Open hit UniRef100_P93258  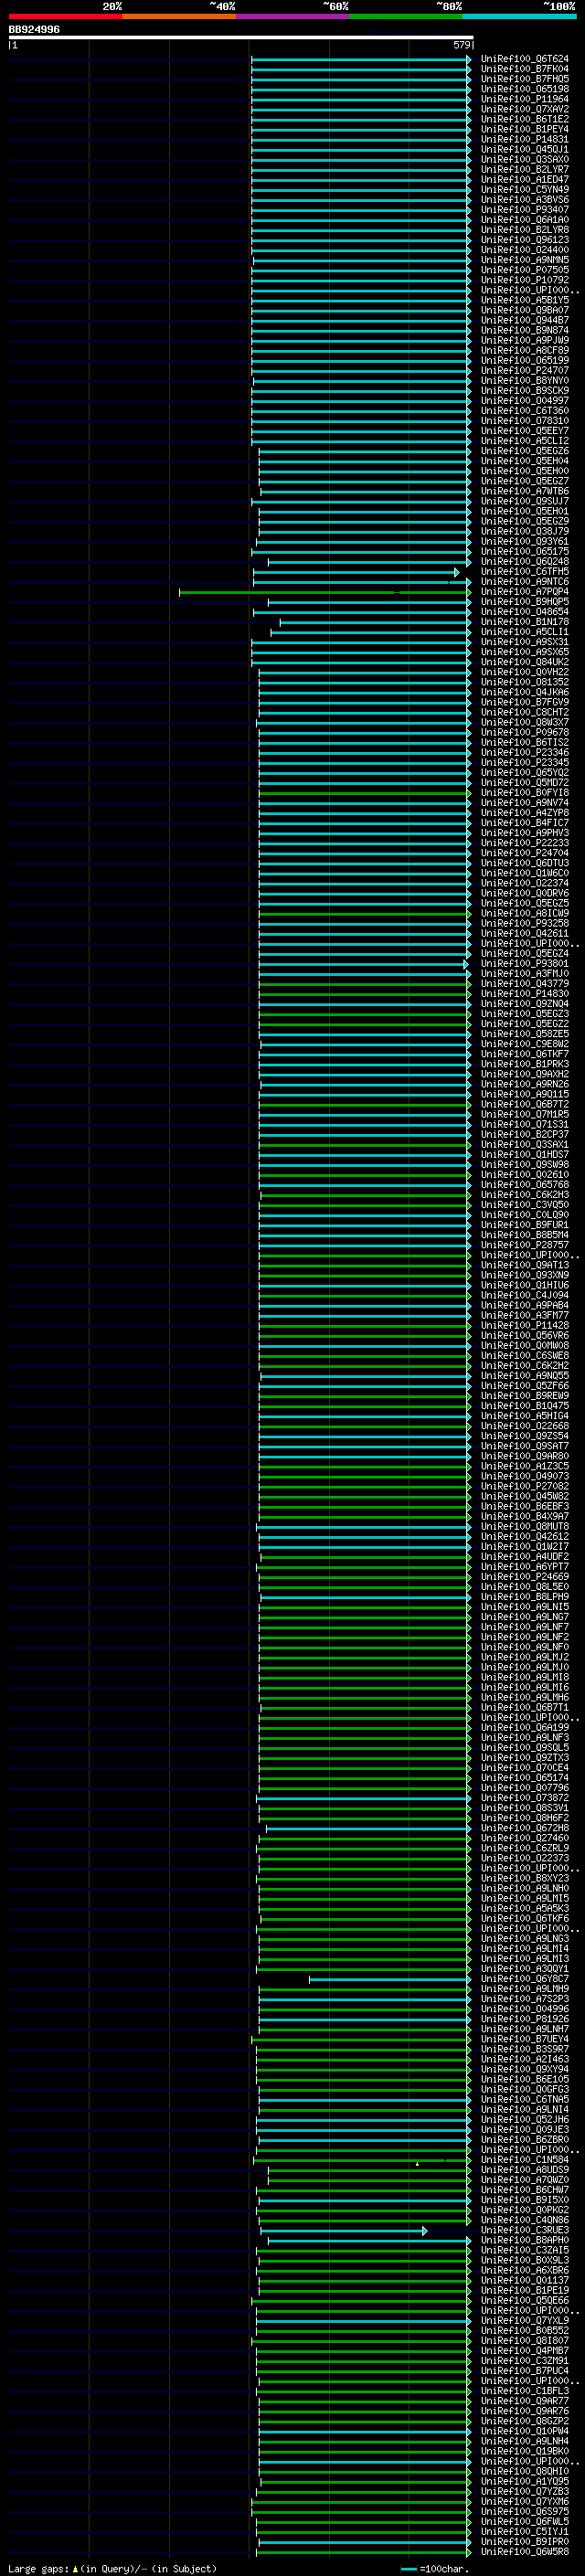524,923
